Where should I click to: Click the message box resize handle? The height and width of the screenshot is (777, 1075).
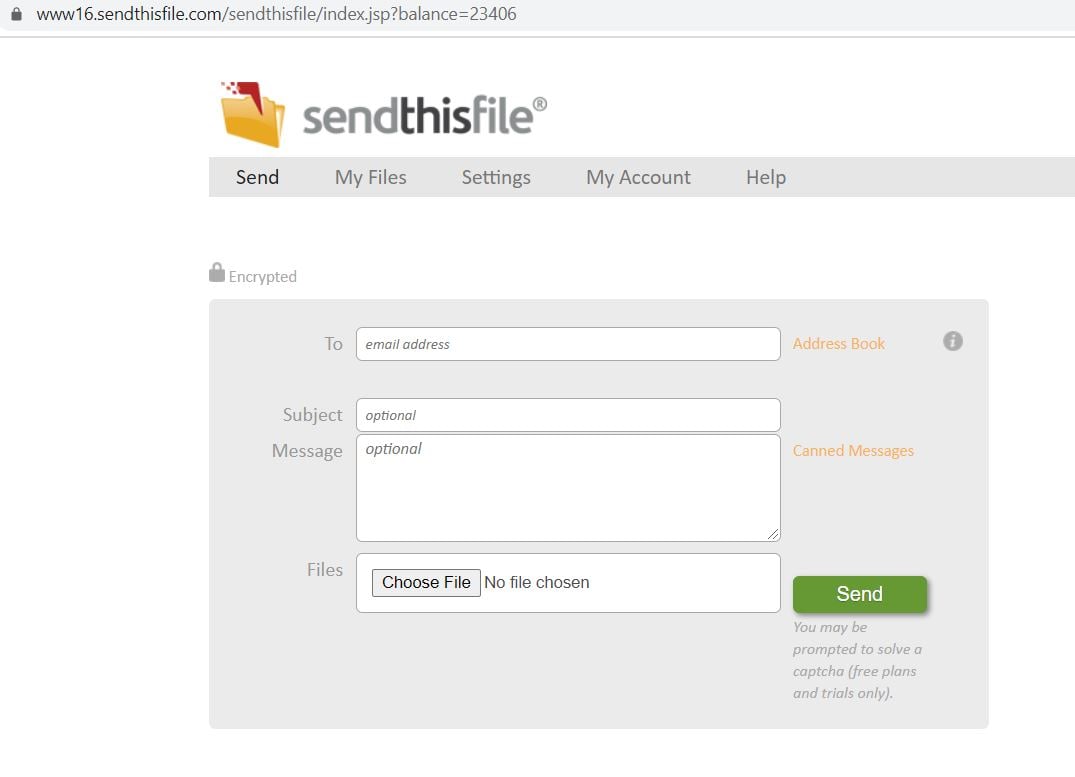775,534
